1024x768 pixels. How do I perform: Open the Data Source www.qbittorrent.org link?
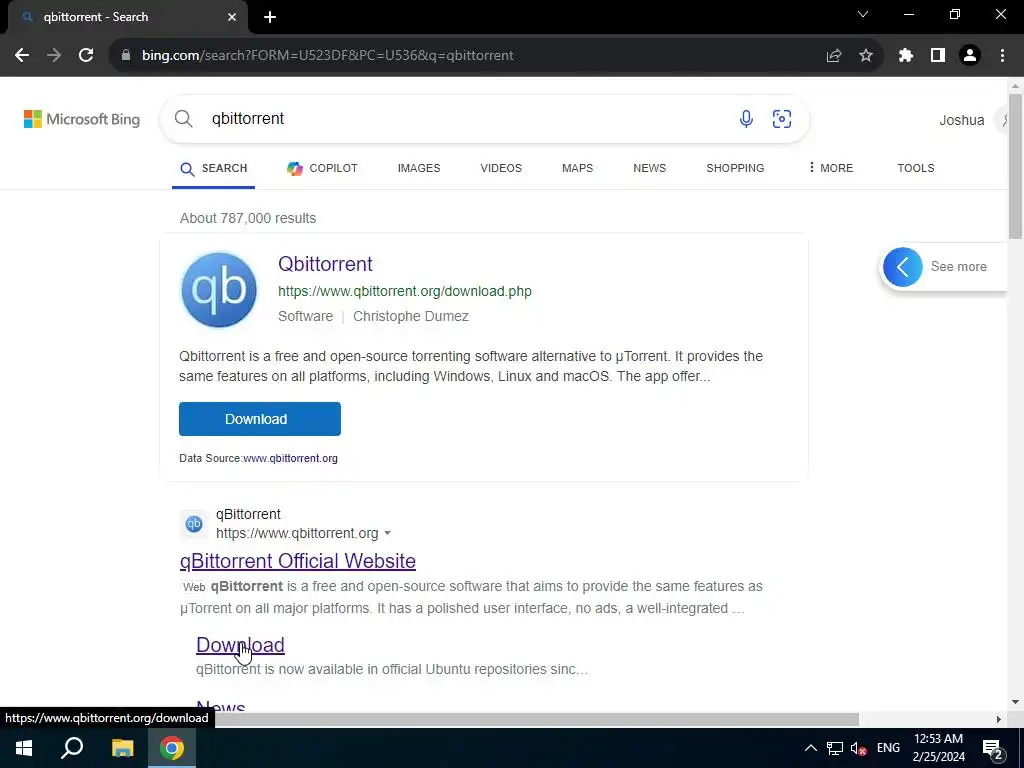pos(290,458)
